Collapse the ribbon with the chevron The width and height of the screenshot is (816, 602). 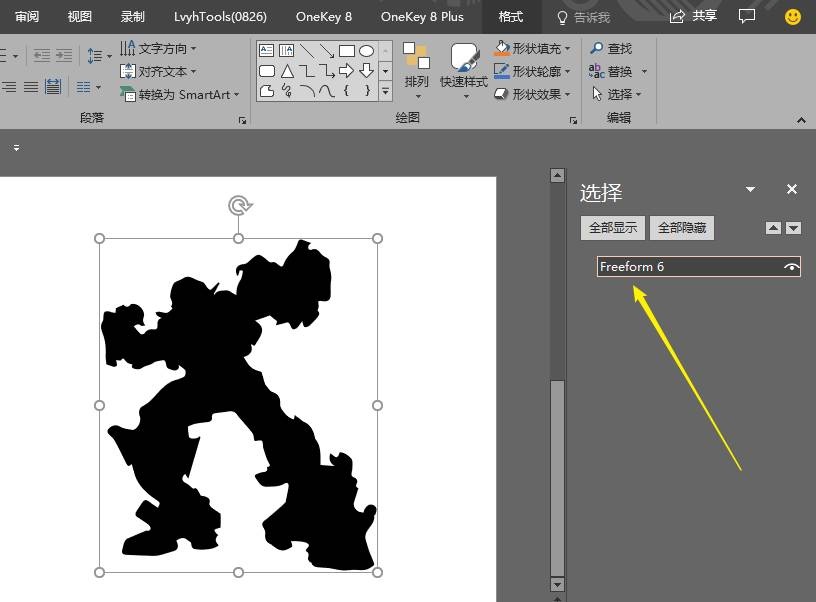point(801,120)
